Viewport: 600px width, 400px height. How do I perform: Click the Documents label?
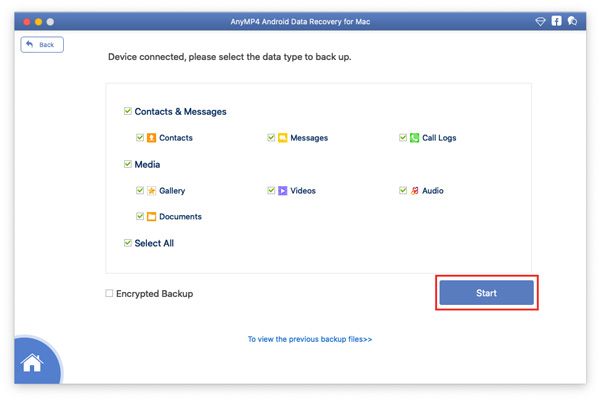[x=180, y=217]
